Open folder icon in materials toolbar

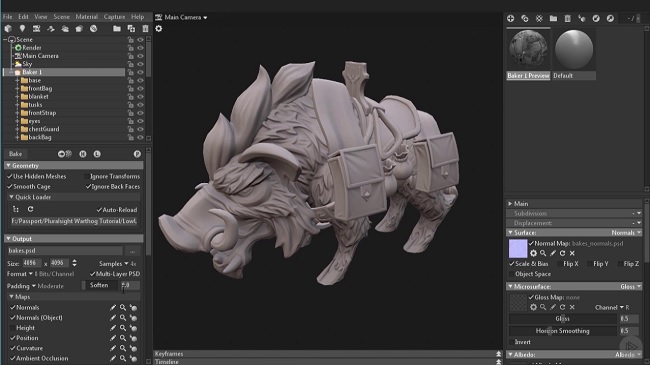click(x=553, y=18)
